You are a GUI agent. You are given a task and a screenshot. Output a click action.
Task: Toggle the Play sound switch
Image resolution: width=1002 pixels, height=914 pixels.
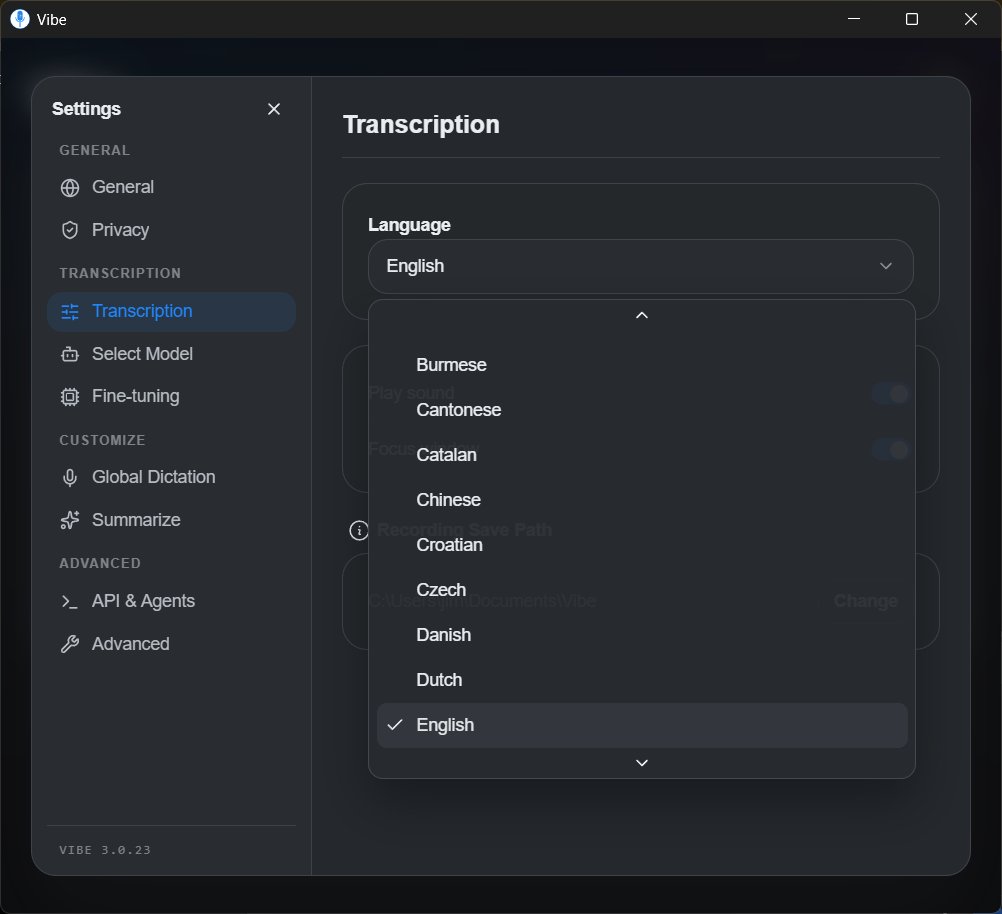pos(891,394)
